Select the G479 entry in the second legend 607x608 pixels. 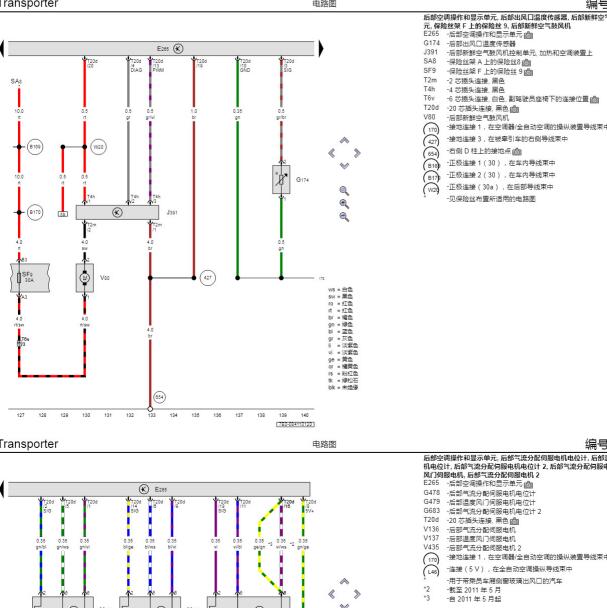[479, 502]
